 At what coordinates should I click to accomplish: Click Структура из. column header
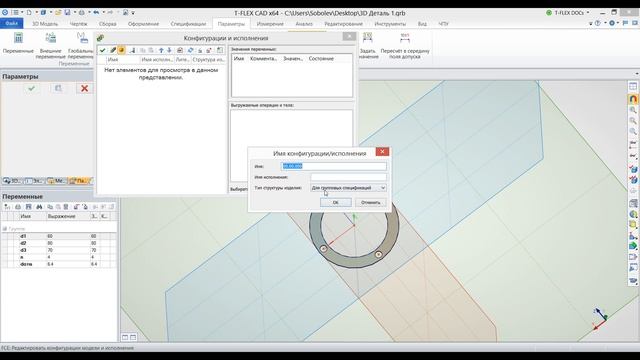[208, 60]
